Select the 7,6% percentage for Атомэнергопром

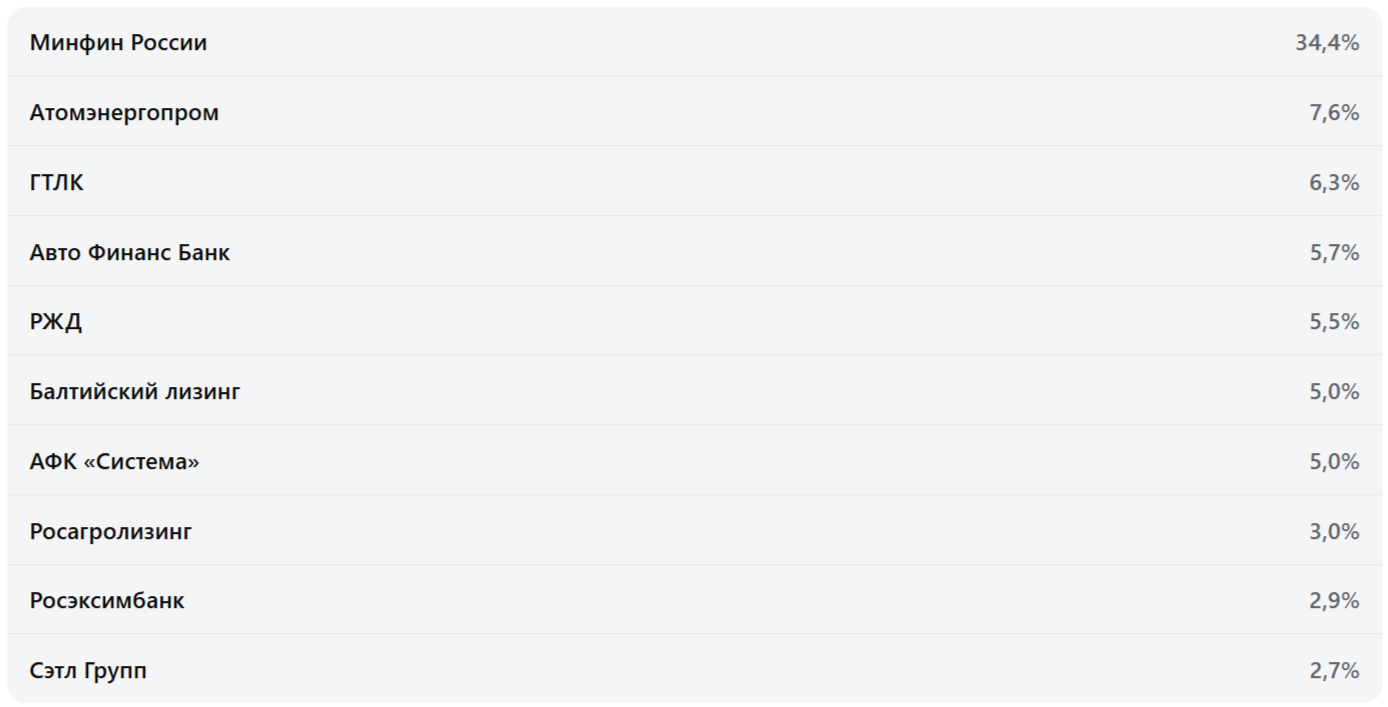pyautogui.click(x=1334, y=112)
